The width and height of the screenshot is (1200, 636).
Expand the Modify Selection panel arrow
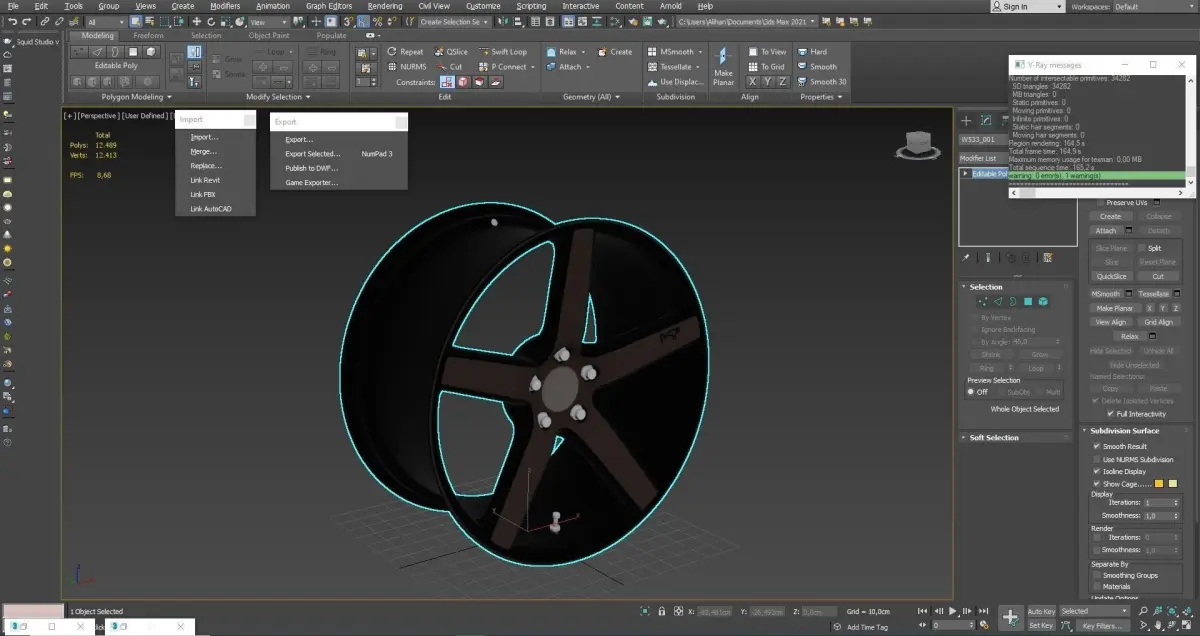(x=308, y=97)
